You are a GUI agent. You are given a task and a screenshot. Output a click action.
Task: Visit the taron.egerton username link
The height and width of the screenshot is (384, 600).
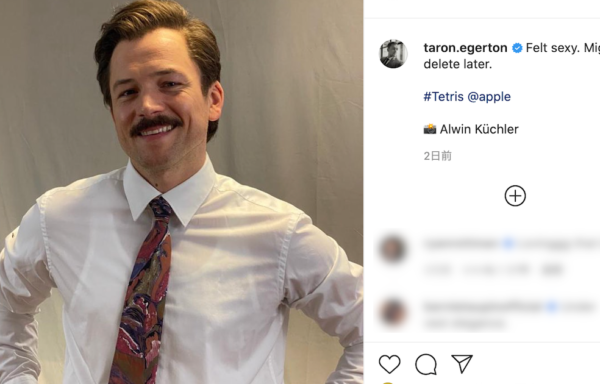(465, 48)
